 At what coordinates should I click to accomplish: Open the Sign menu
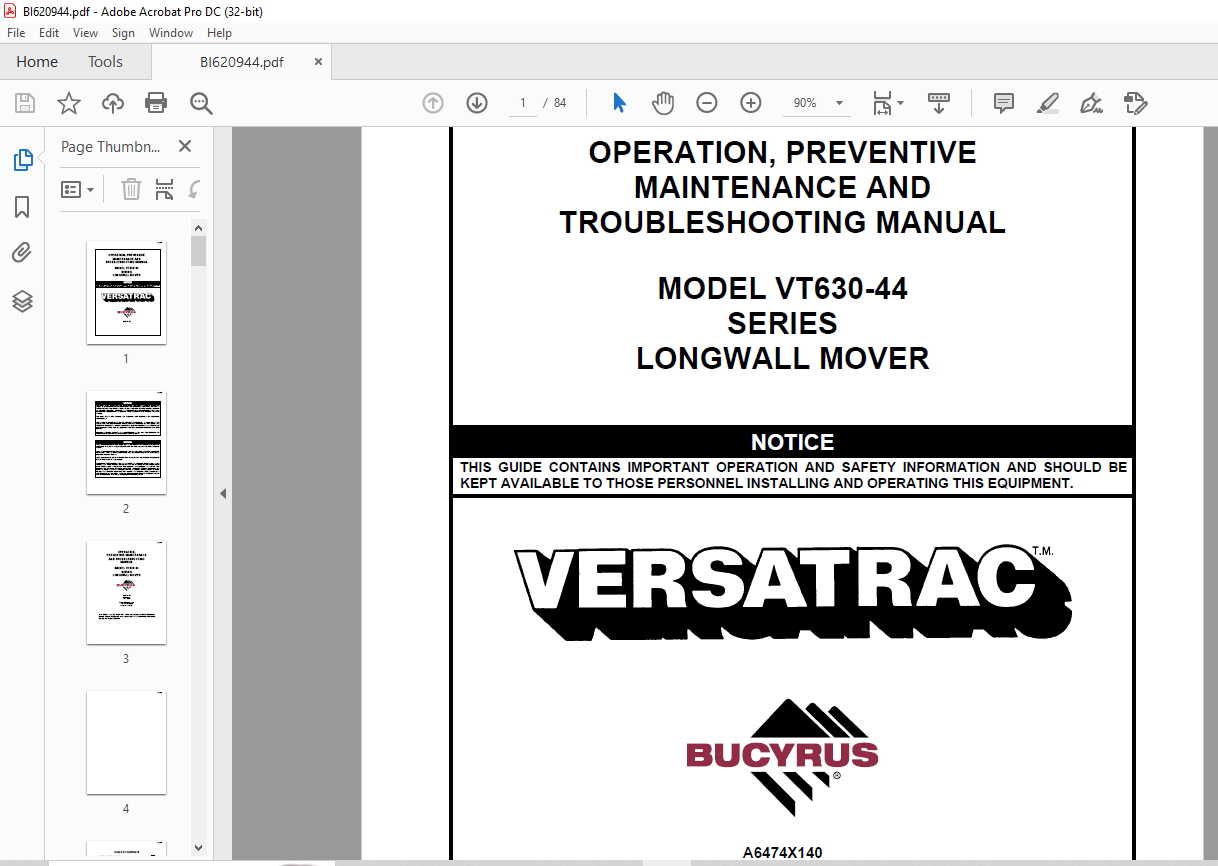[x=123, y=33]
